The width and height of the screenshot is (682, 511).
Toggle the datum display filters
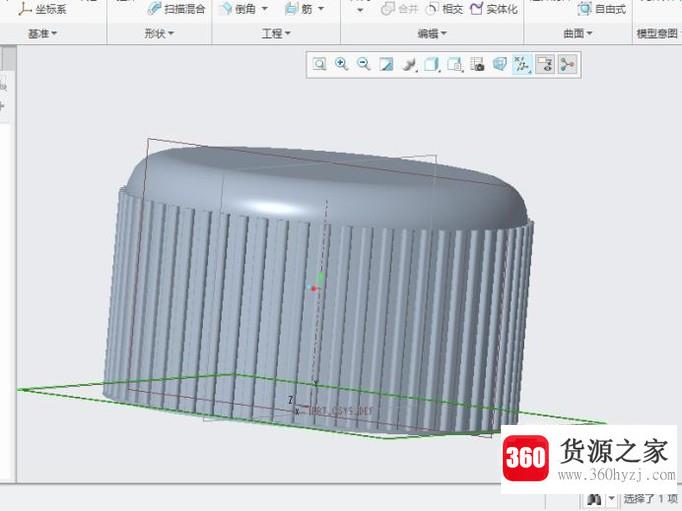522,65
